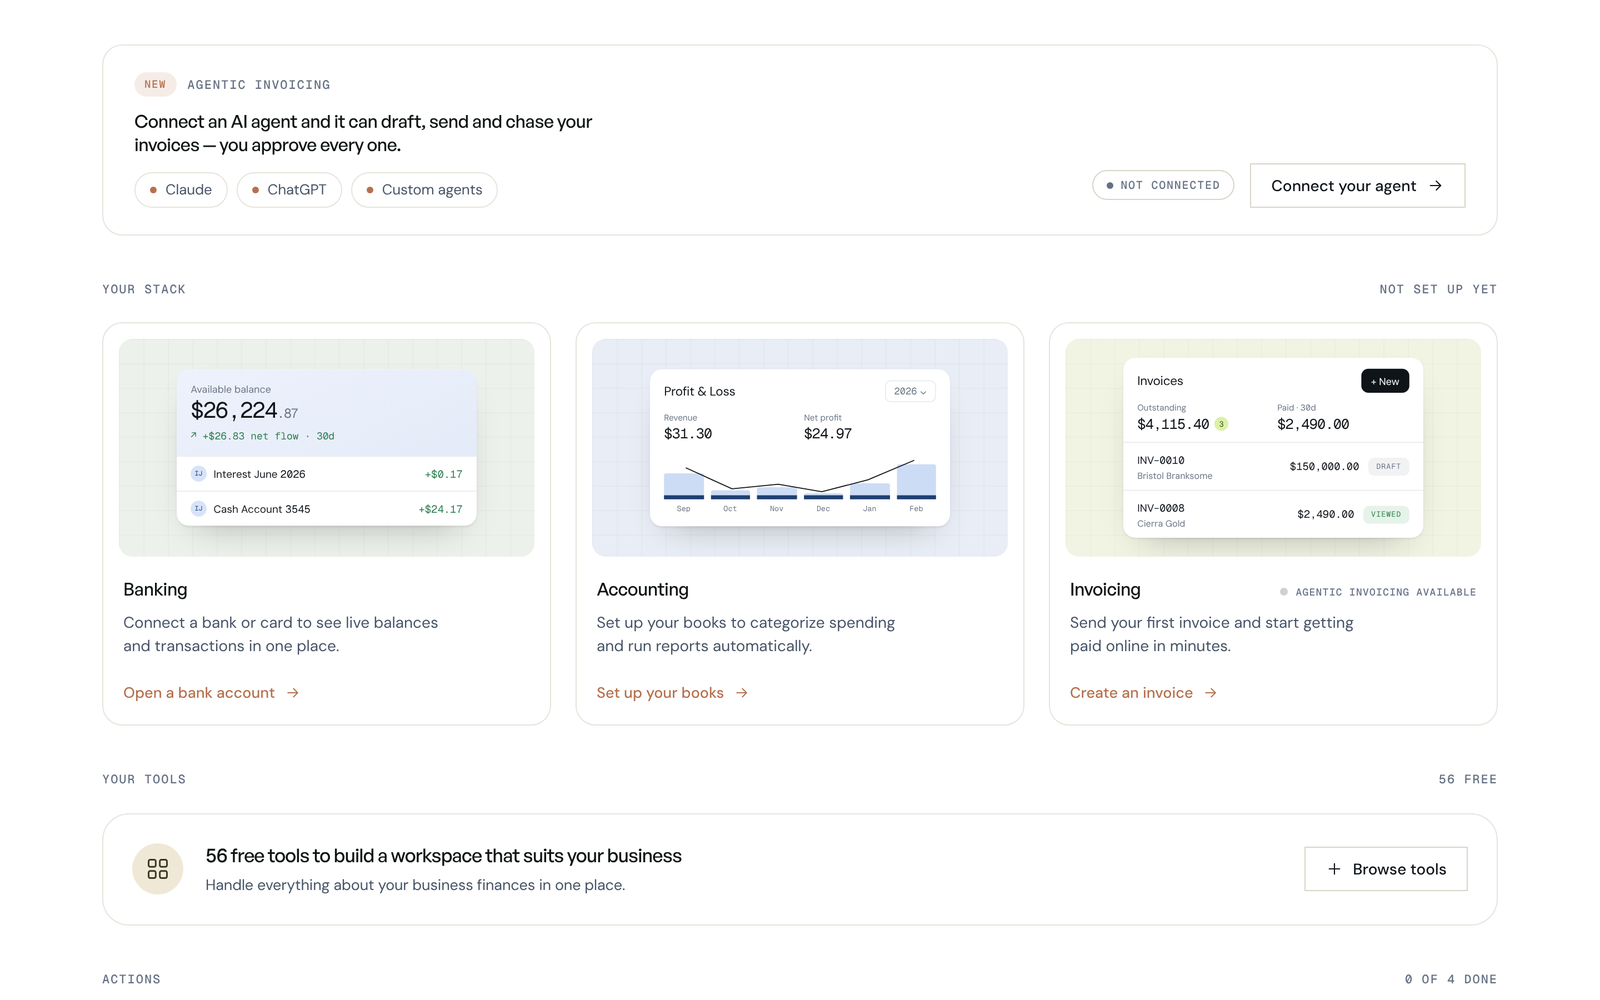This screenshot has width=1600, height=1000.
Task: Click the arrow icon next to Open a bank account
Action: tap(293, 693)
